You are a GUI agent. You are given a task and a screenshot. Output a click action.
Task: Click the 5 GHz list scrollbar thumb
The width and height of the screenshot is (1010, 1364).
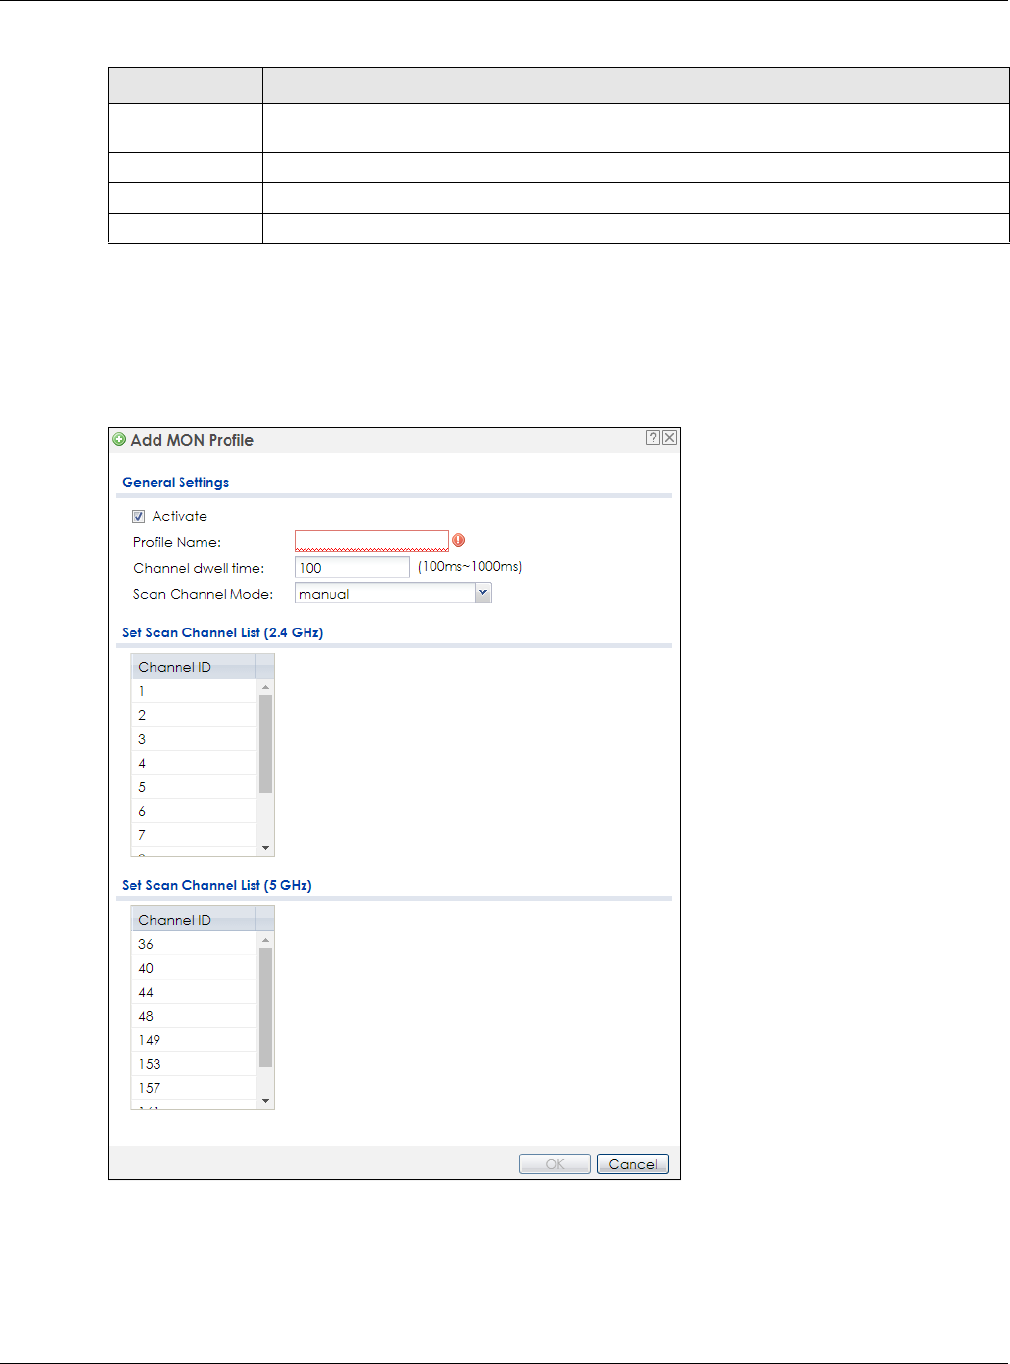click(x=265, y=1007)
